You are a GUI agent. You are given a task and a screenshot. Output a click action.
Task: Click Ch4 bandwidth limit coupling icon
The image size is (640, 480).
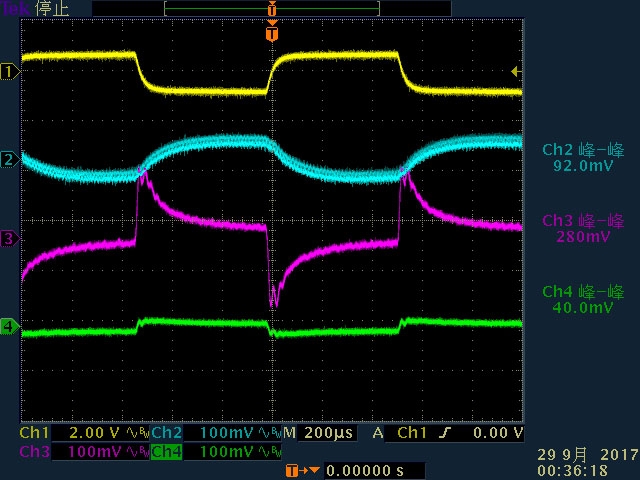[270, 452]
